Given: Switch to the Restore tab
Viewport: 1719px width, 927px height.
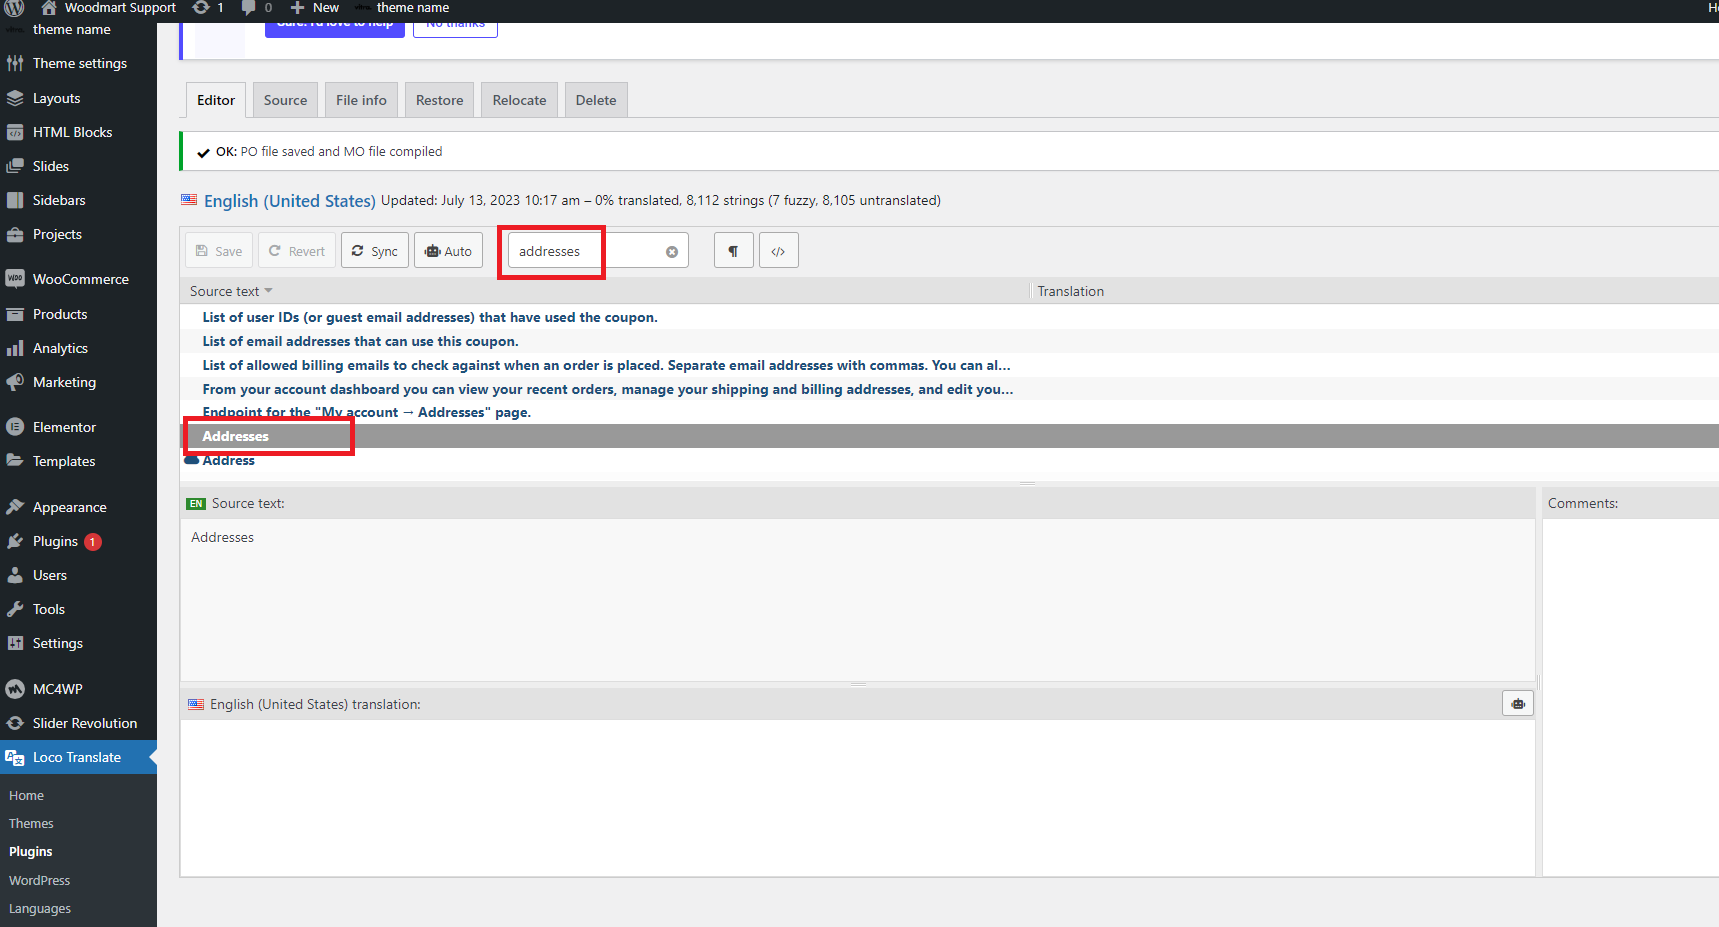Looking at the screenshot, I should (x=440, y=100).
